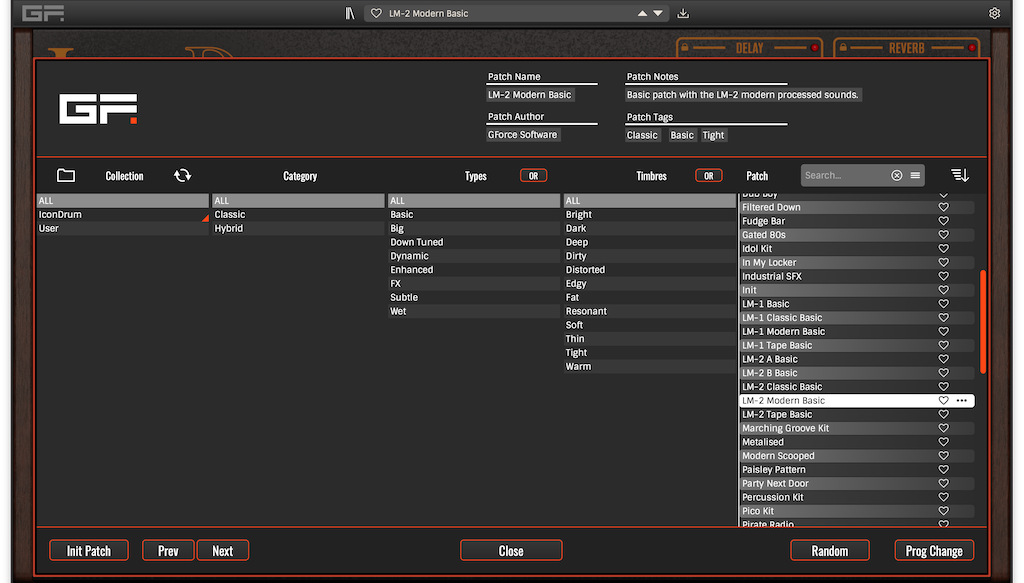This screenshot has width=1024, height=583.
Task: Go to previous patch with Prev
Action: click(168, 550)
